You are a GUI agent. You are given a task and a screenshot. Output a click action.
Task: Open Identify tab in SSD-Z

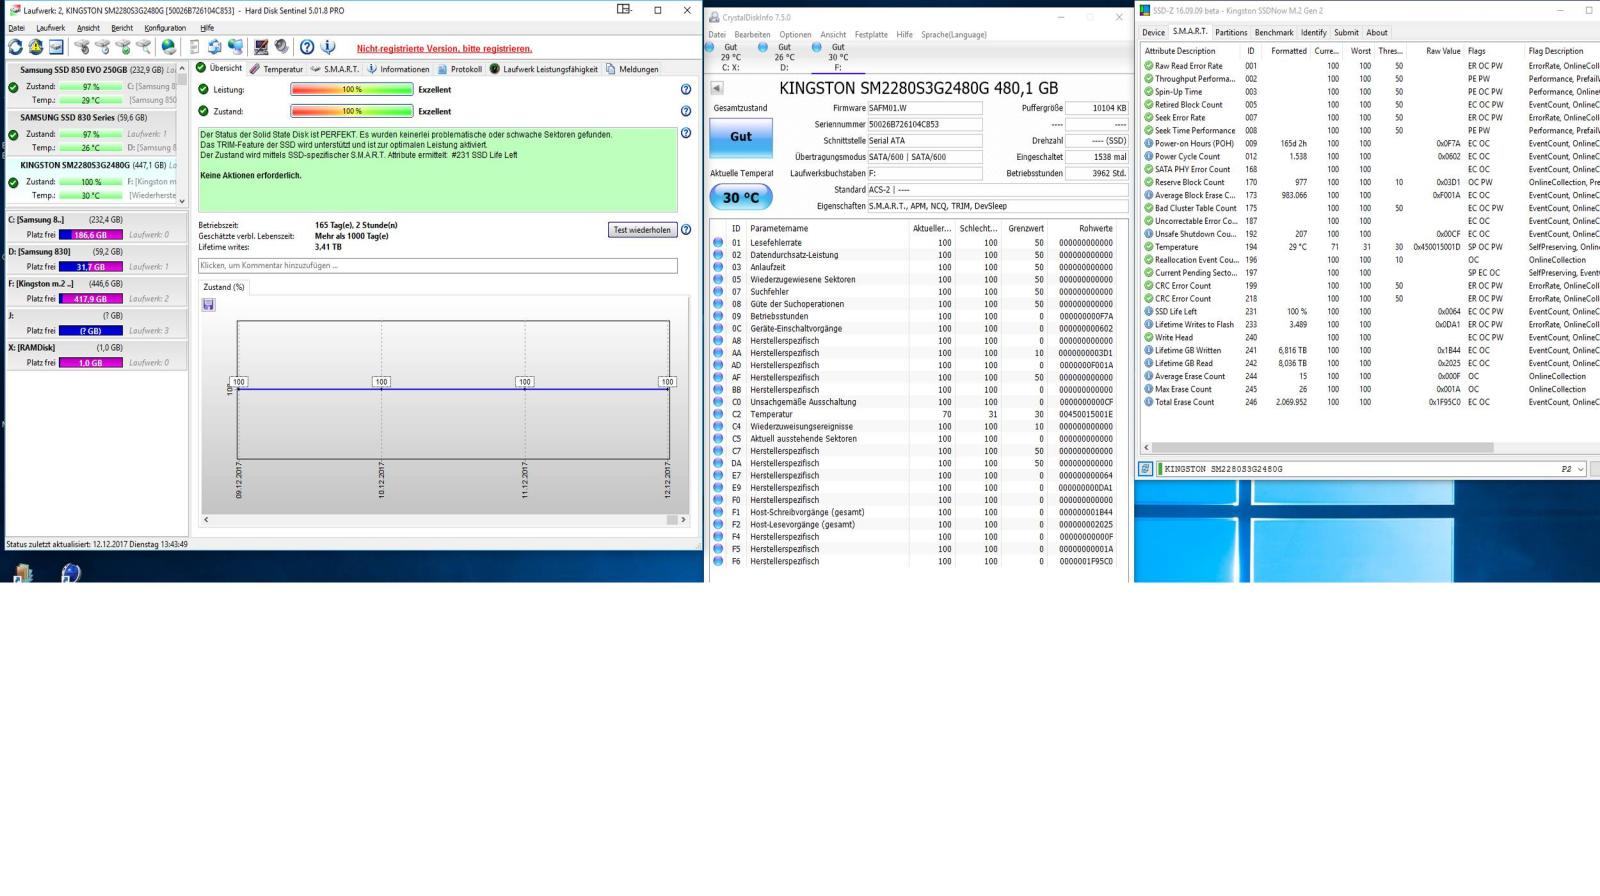(x=1313, y=32)
